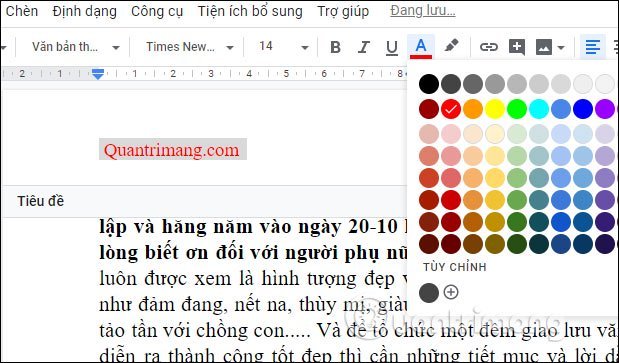Click the Quantrimang.com heading text
This screenshot has height=363, width=619.
pyautogui.click(x=172, y=150)
